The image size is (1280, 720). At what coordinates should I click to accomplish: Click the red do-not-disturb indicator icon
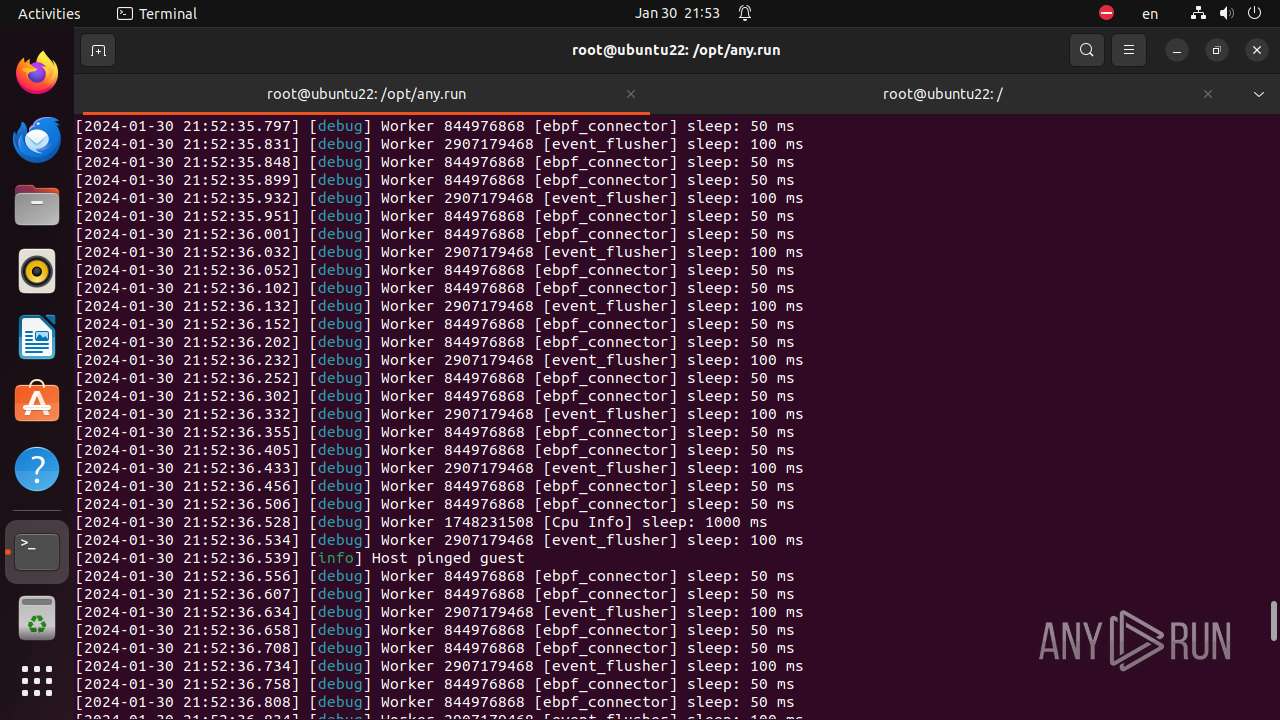1106,13
